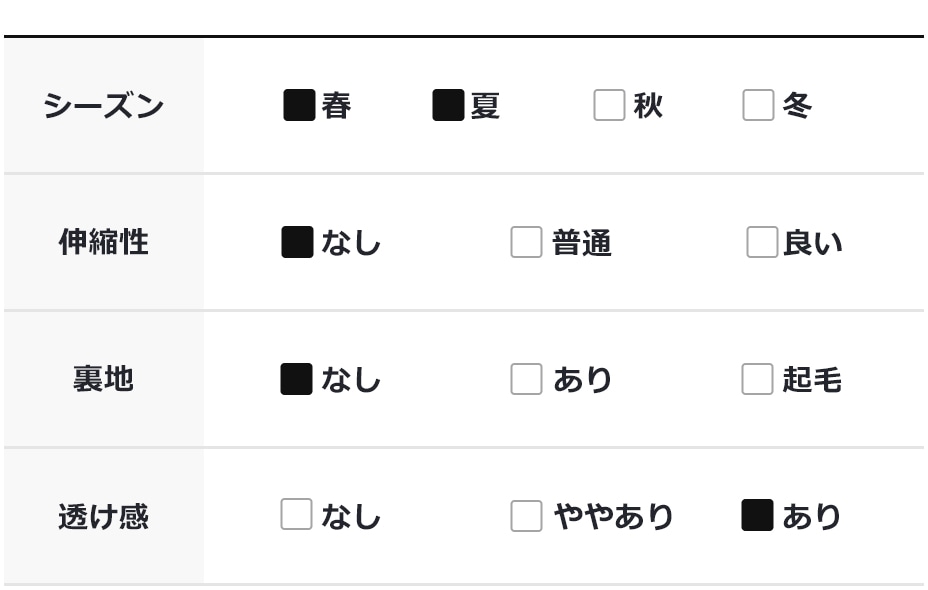Screen dimensions: 928x590
Task: Tick the 冬 season checkbox
Action: click(758, 105)
